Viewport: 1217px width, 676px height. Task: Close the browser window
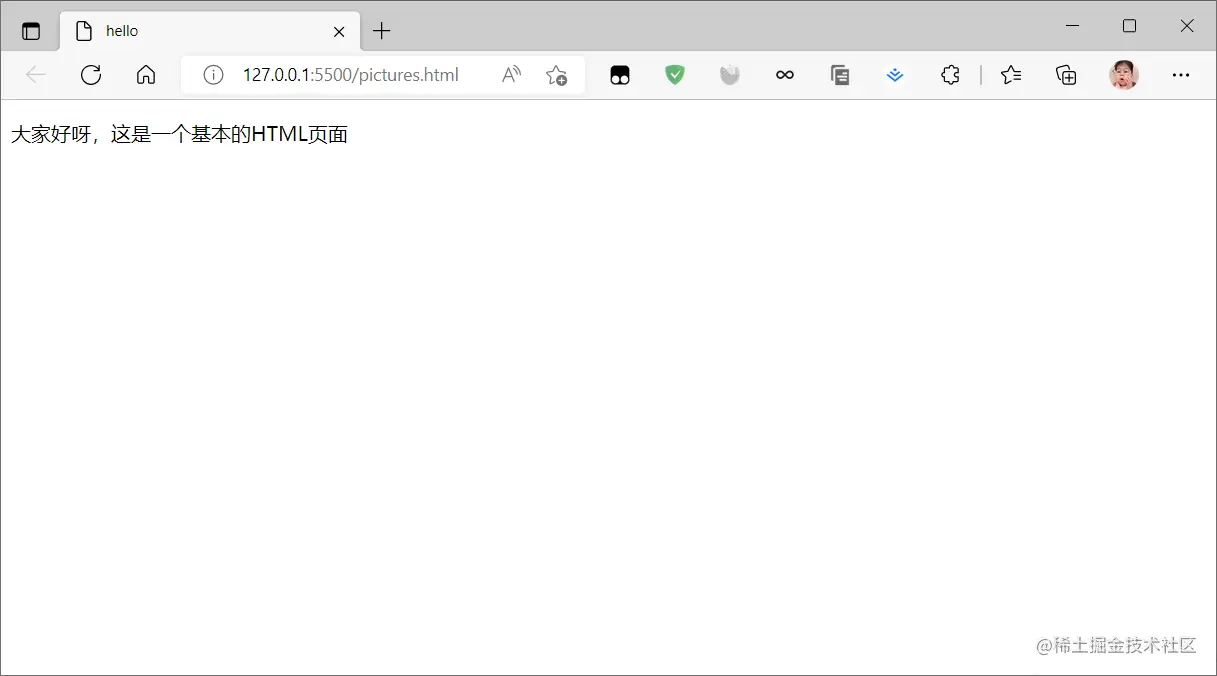(1187, 26)
